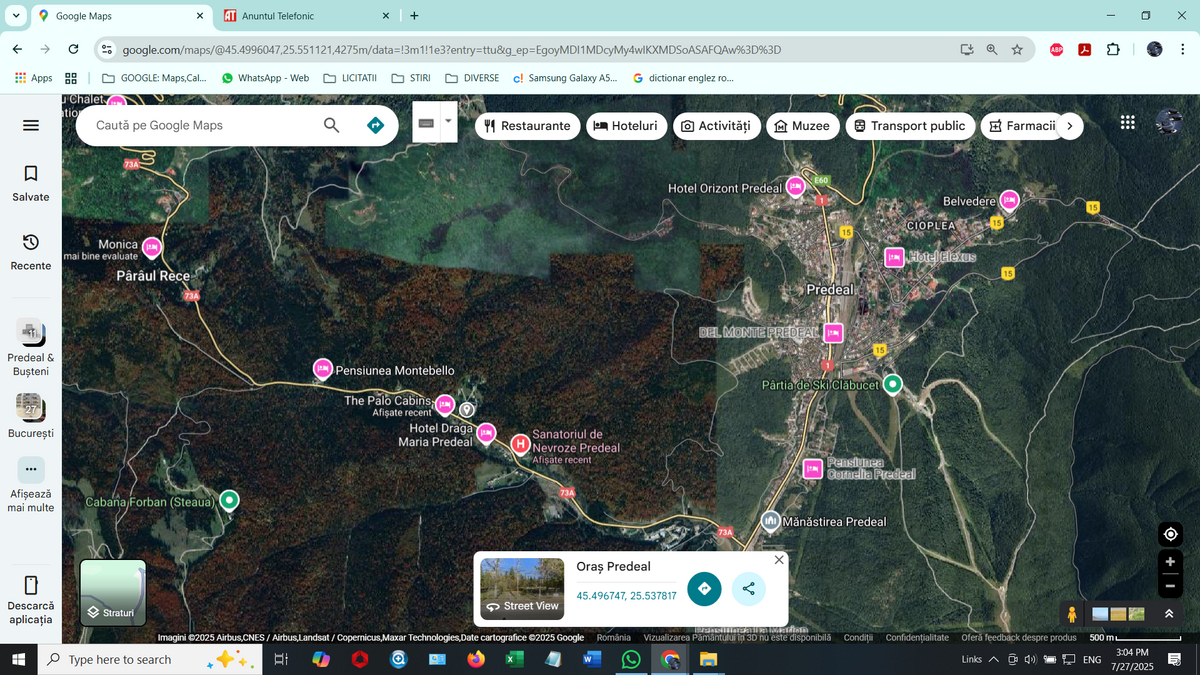Viewport: 1200px width, 675px height.
Task: Open the Recente history panel
Action: [x=31, y=253]
